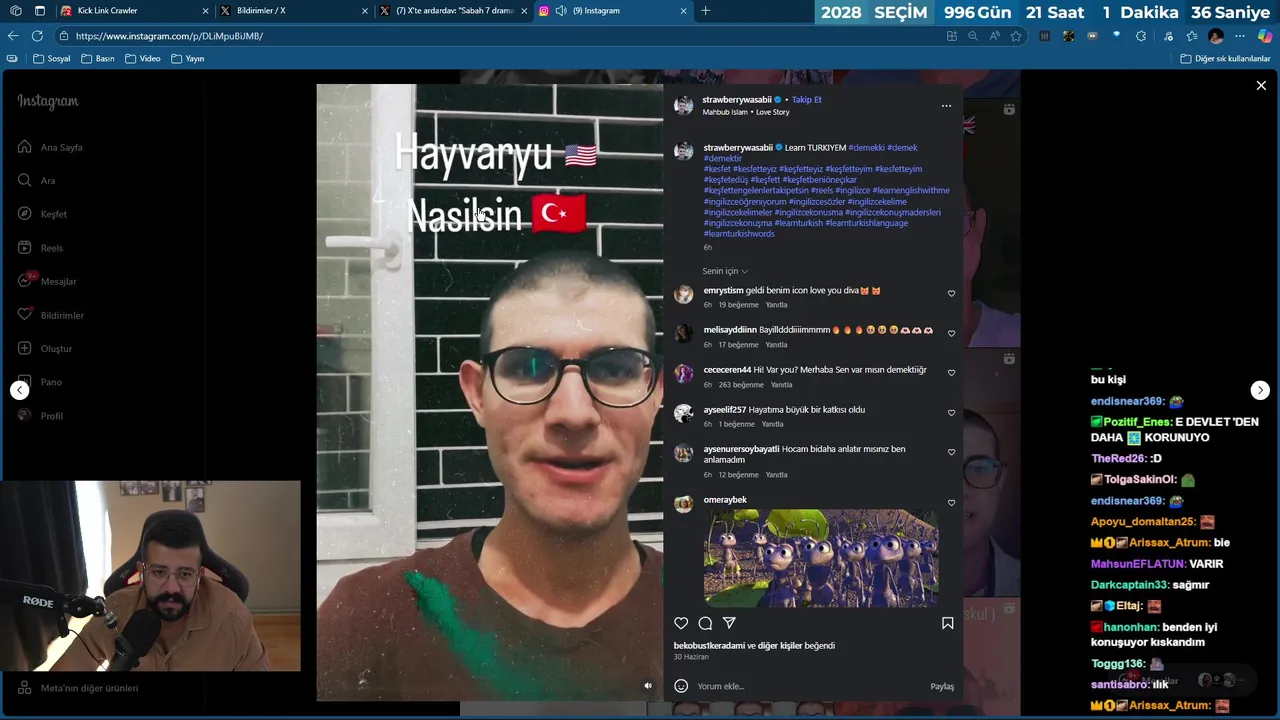Open 'Diğer sık kullanılanlar' bookmarks folder
The image size is (1280, 720).
(1225, 59)
